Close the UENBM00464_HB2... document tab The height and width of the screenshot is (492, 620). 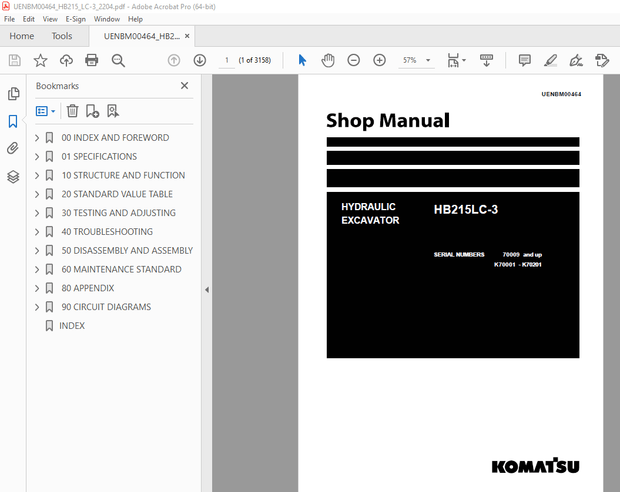[x=187, y=36]
